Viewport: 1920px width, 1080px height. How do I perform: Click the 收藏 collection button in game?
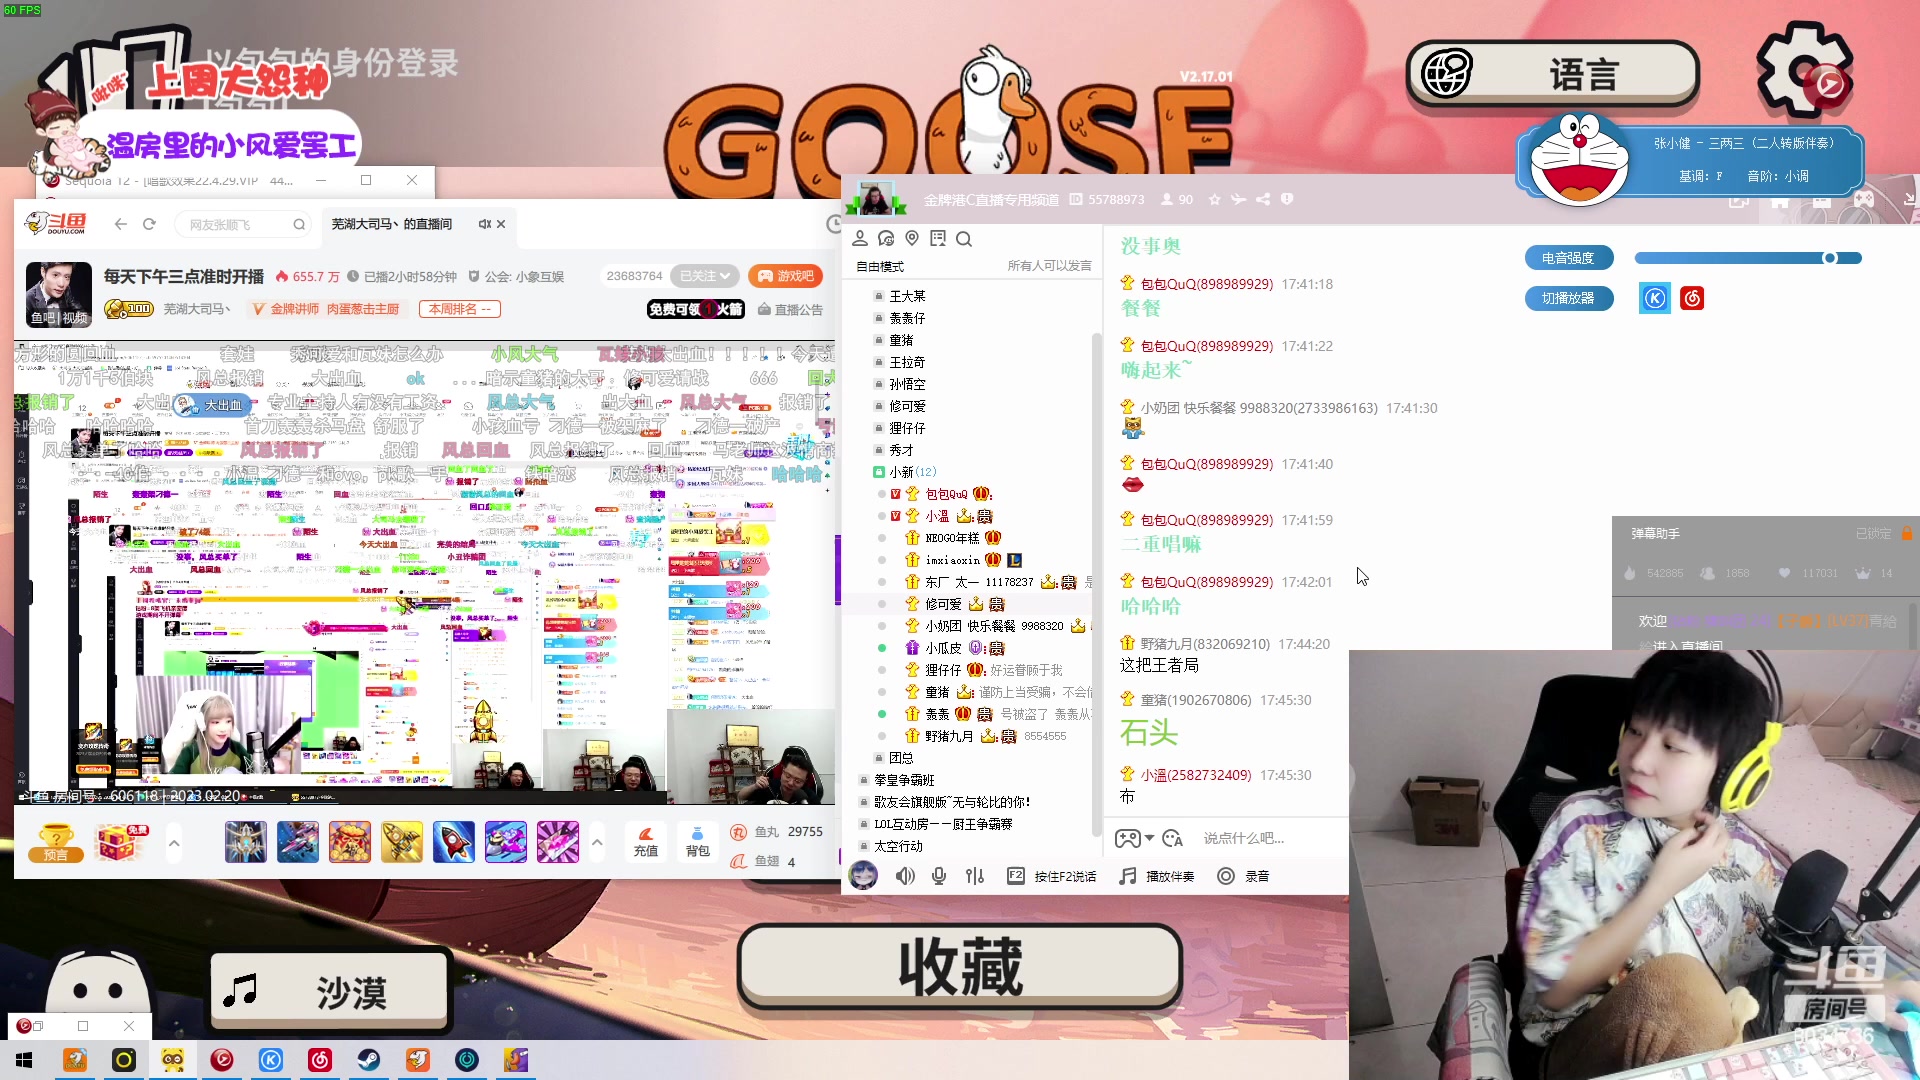coord(960,966)
